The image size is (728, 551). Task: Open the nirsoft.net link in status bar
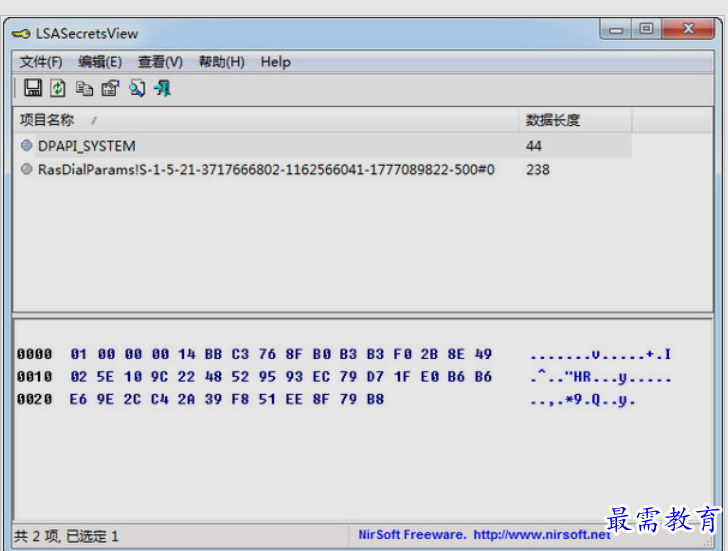(x=542, y=535)
